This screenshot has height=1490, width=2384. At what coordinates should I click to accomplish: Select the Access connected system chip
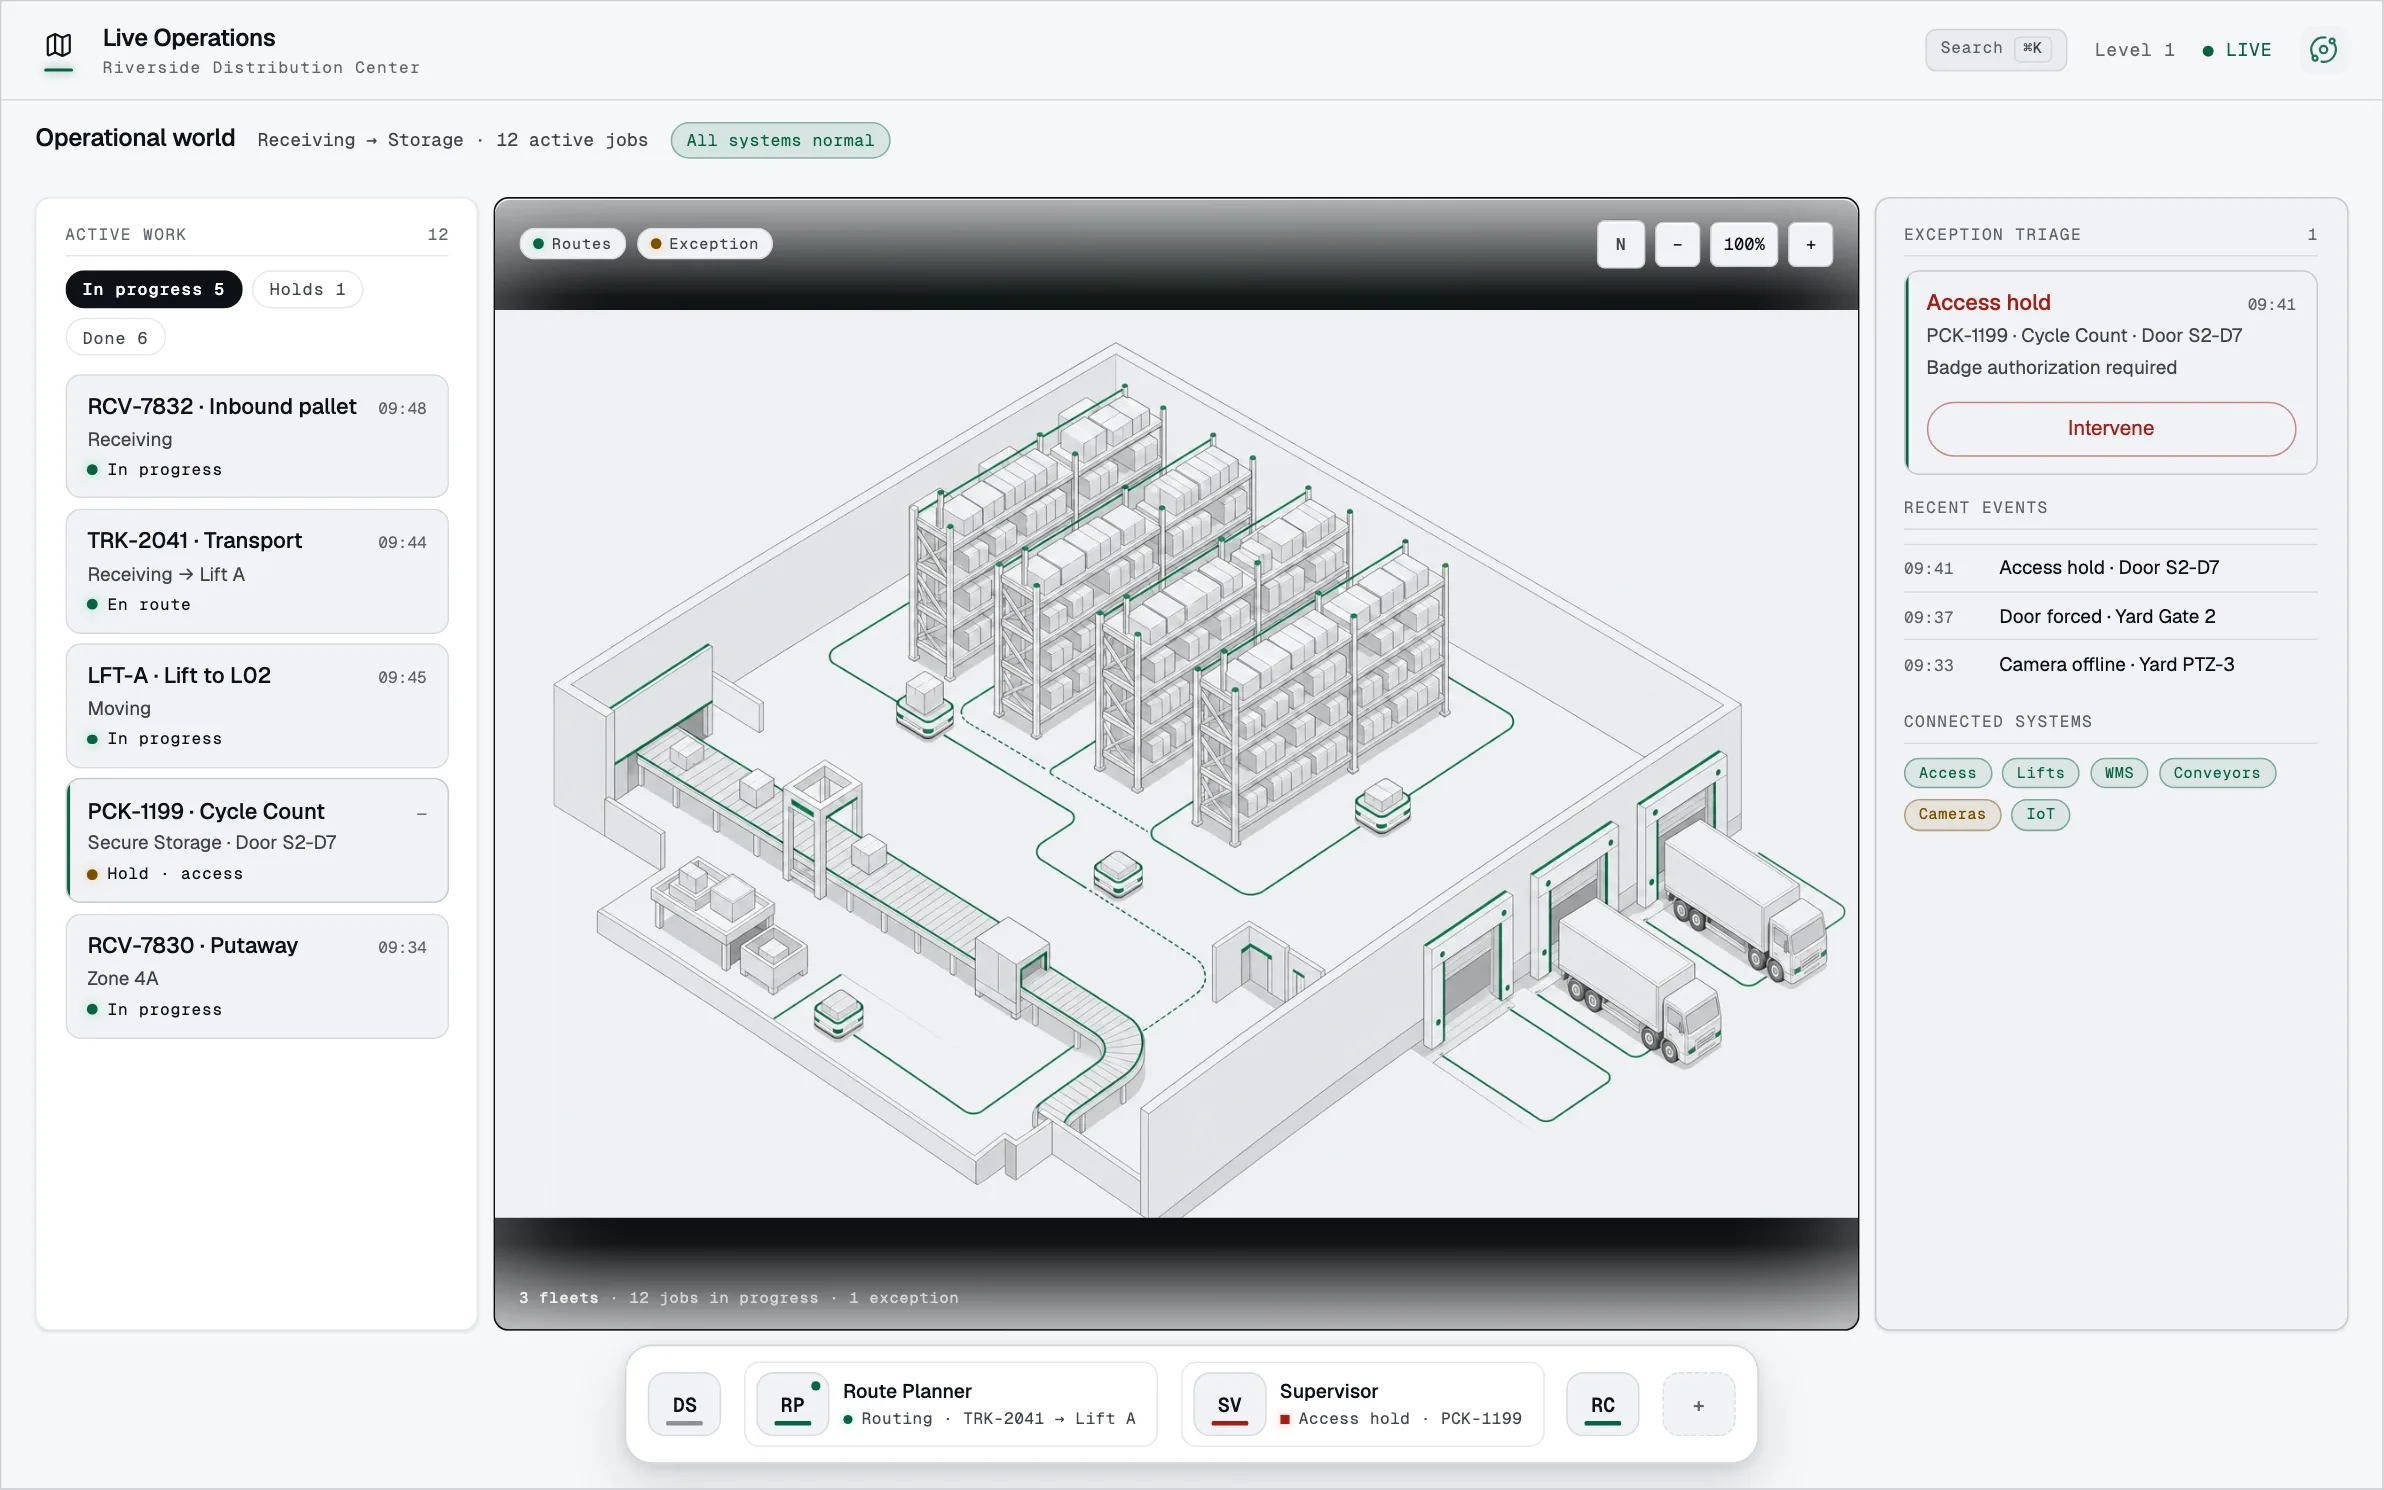pyautogui.click(x=1947, y=773)
